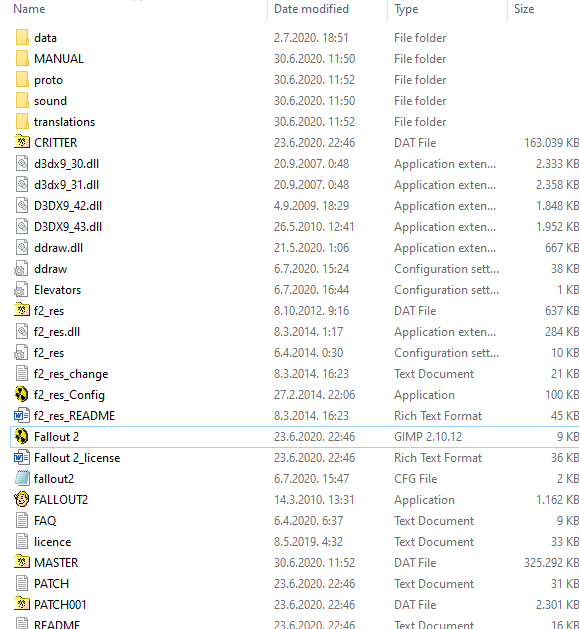579x629 pixels.
Task: Select the ddraw.dll file icon
Action: pos(22,247)
